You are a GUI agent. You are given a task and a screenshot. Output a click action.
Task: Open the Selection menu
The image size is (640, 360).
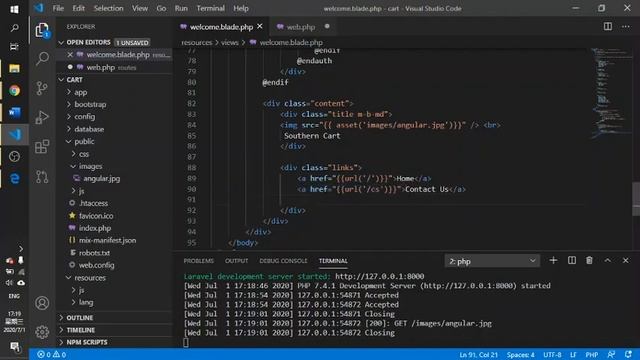[108, 8]
